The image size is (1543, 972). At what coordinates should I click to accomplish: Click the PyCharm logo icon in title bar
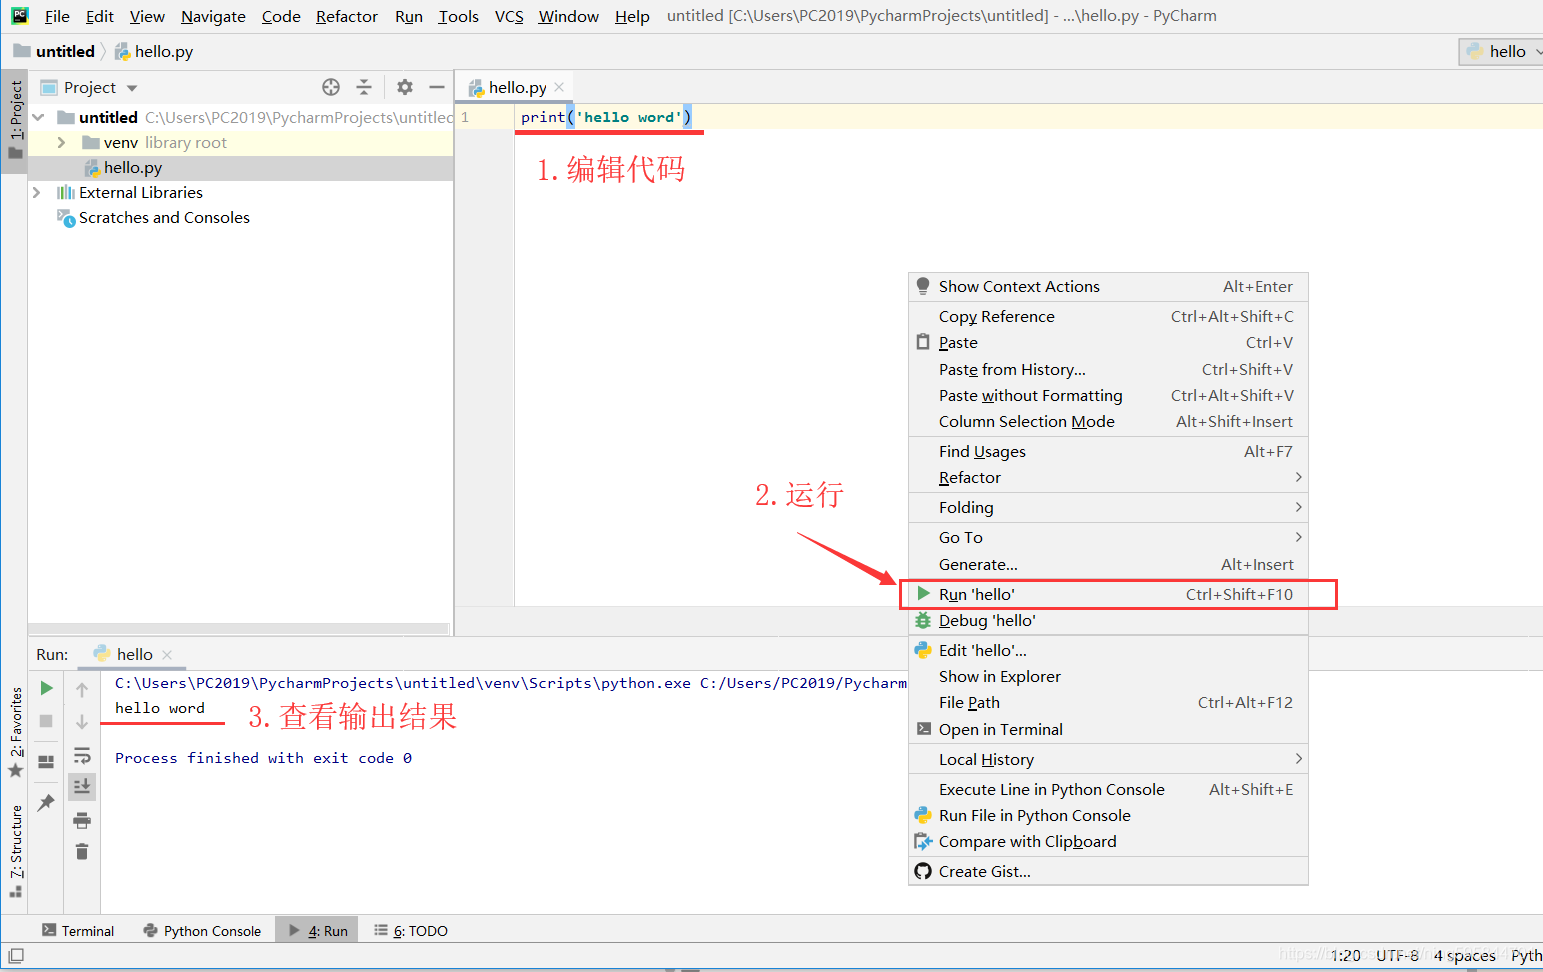pos(20,16)
